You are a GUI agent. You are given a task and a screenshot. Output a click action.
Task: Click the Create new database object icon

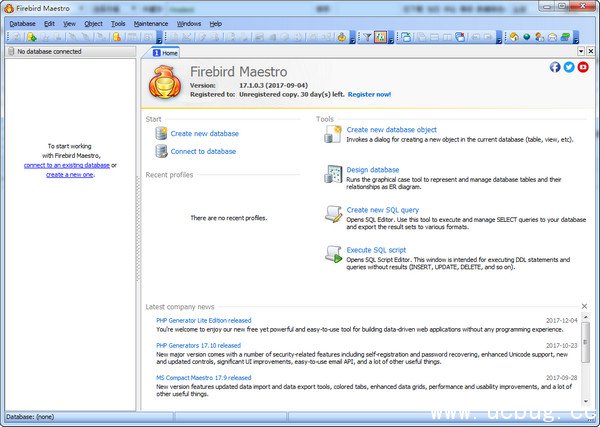pyautogui.click(x=333, y=135)
